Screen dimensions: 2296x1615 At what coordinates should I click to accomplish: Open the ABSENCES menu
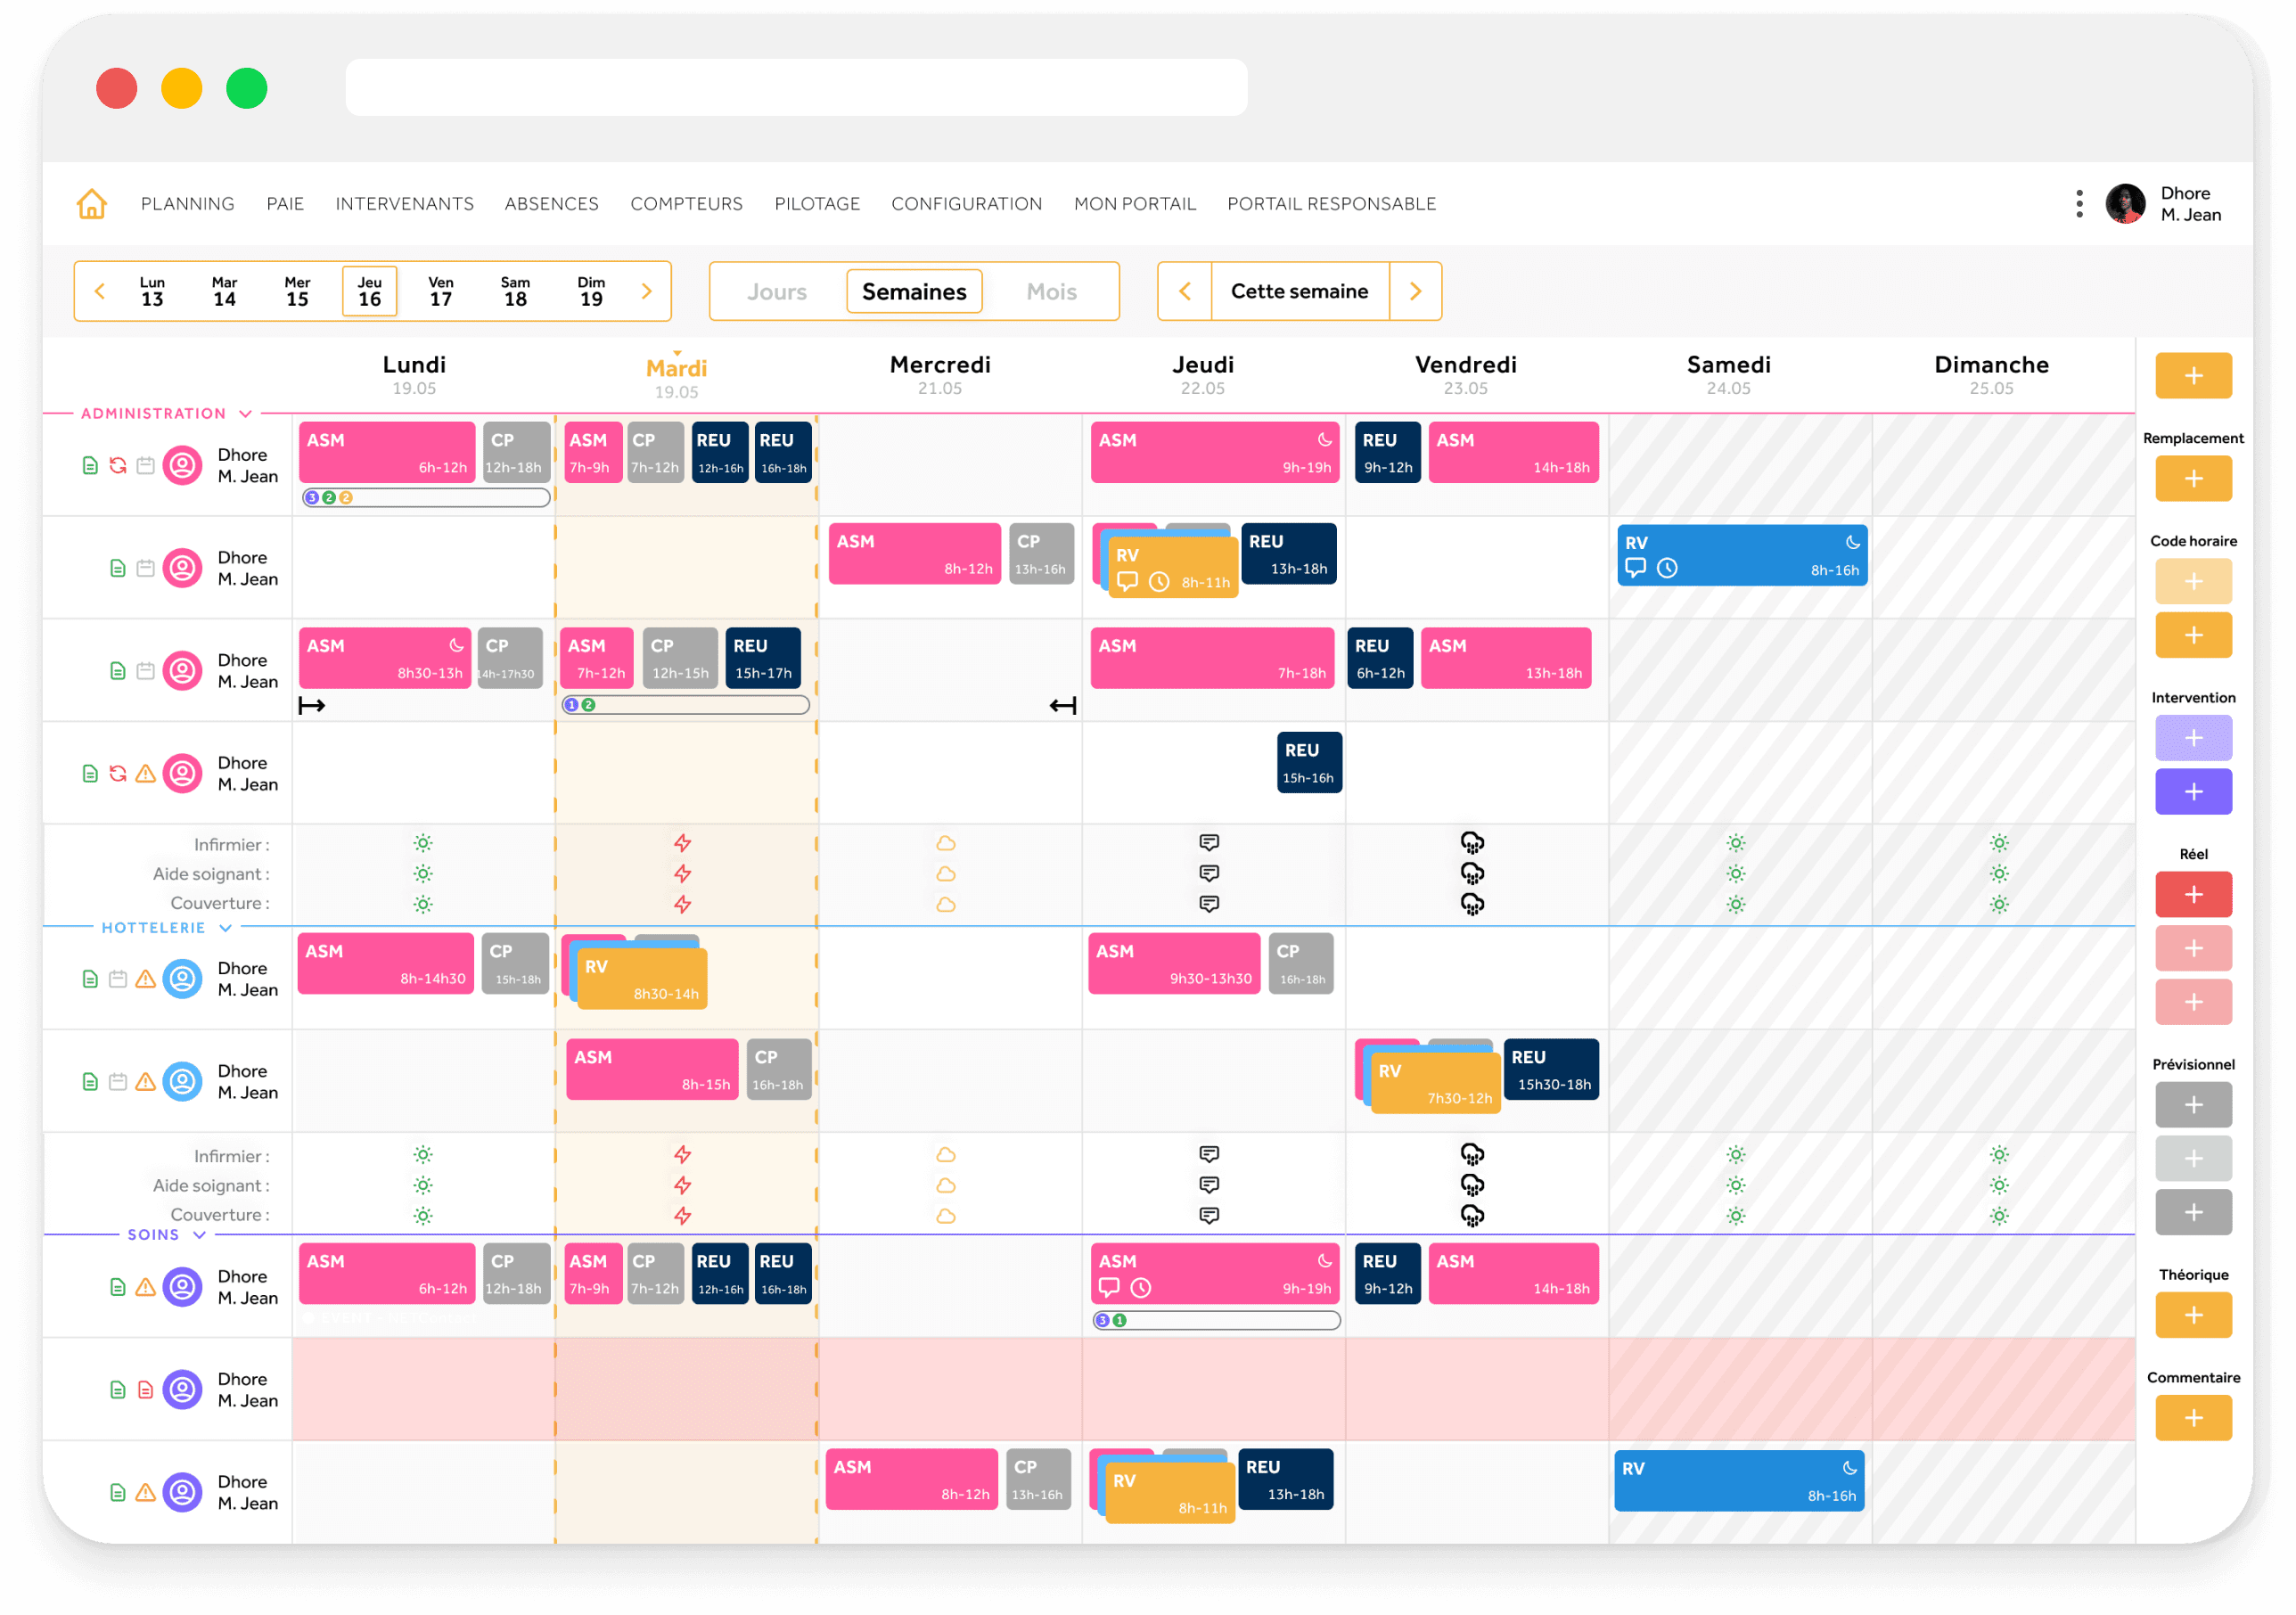551,203
